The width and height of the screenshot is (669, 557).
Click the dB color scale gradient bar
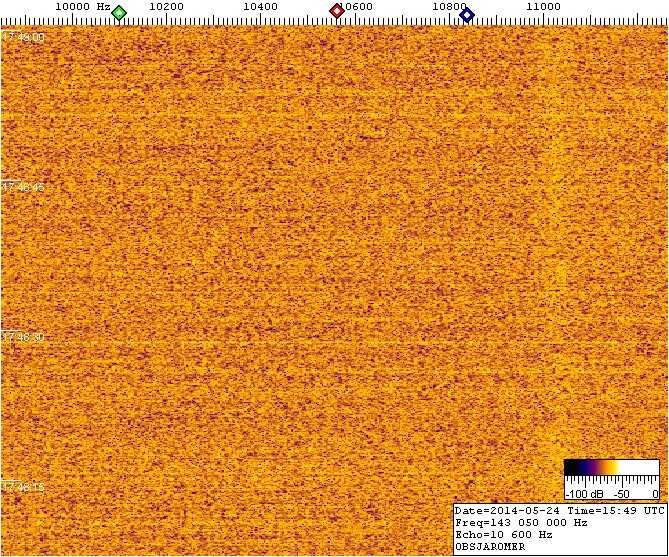(611, 469)
